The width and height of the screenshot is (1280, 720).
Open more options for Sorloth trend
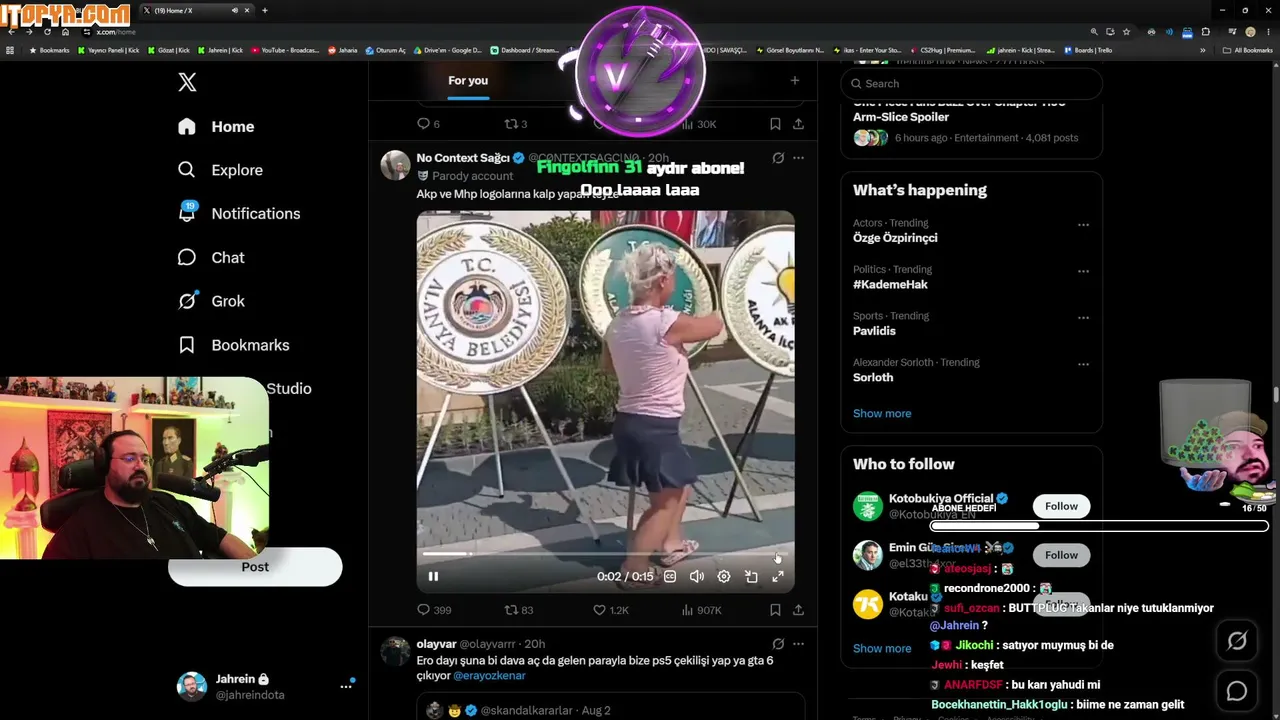click(1083, 365)
